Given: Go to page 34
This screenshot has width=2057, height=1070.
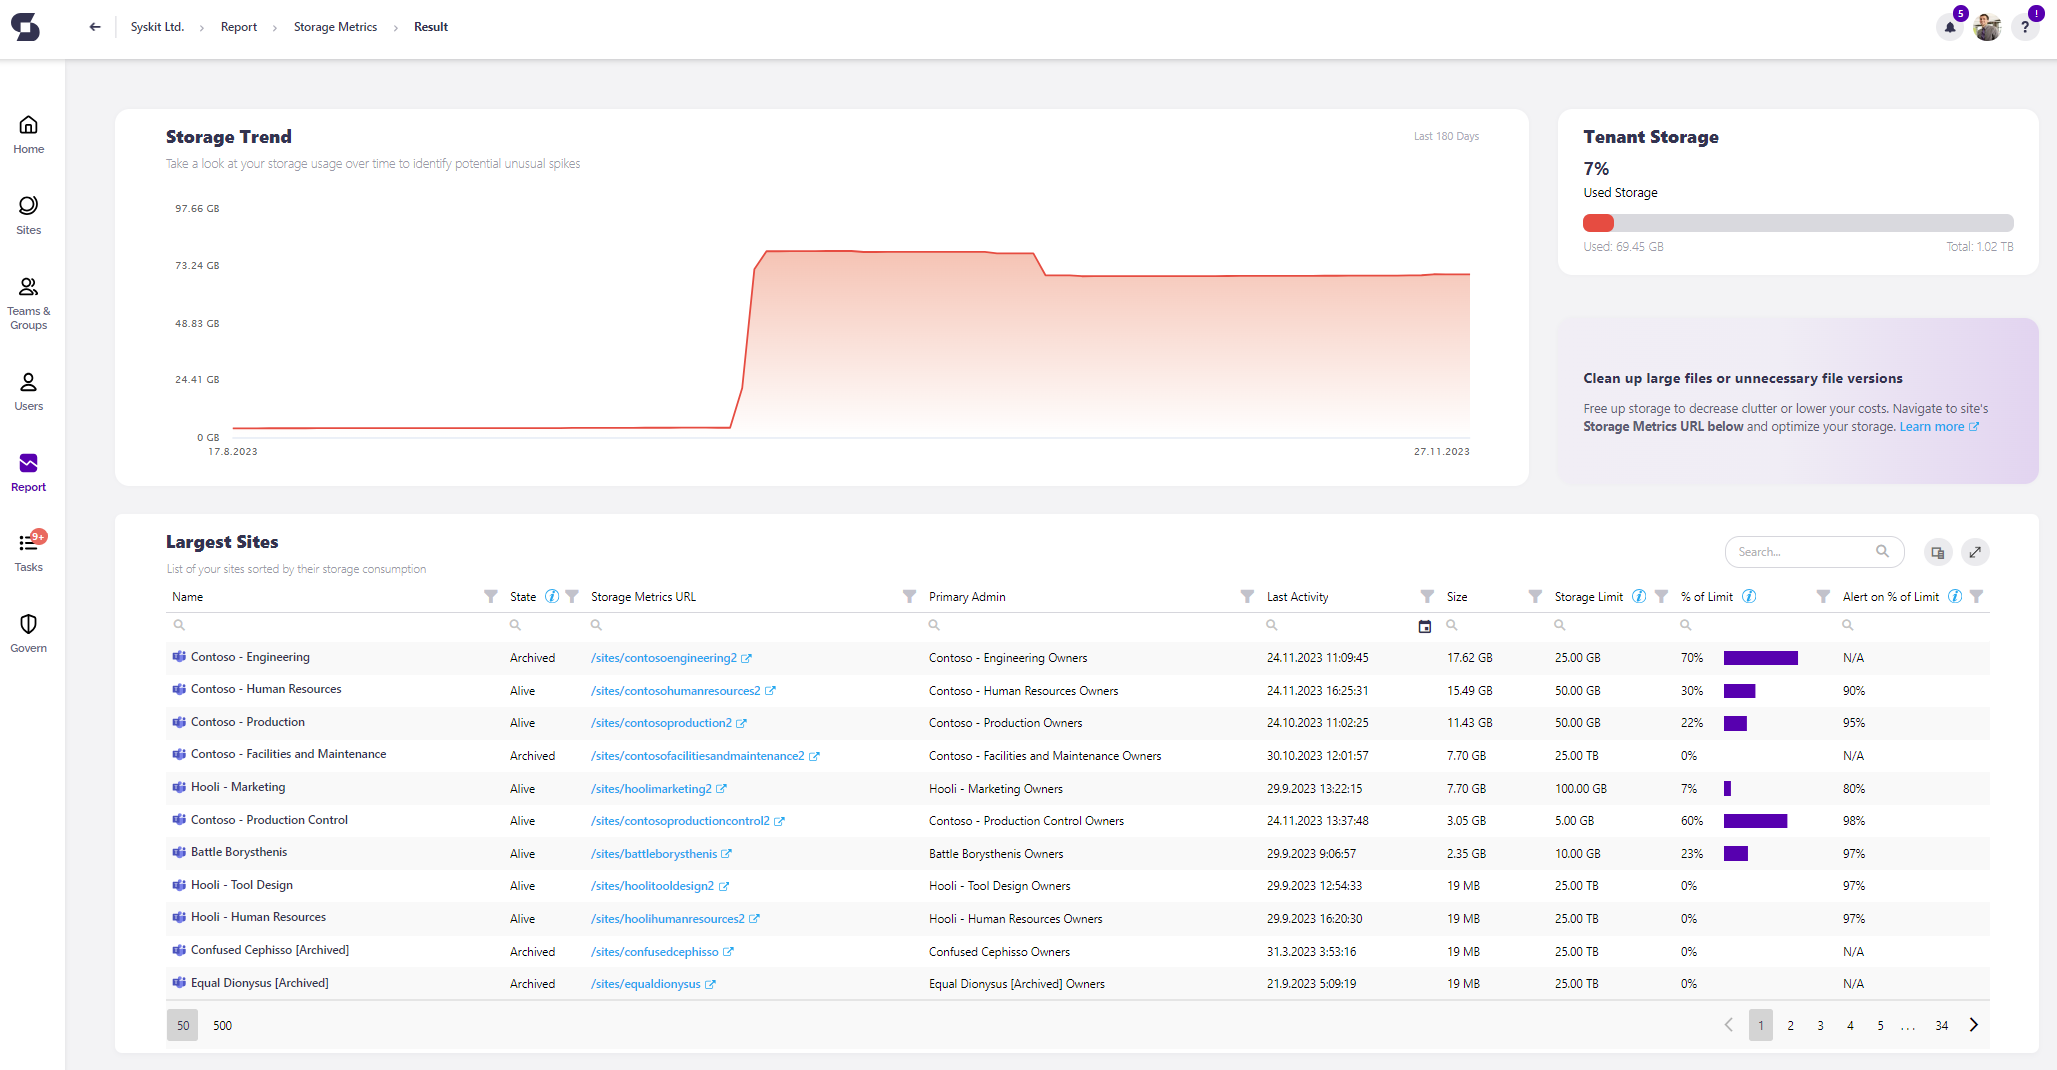Looking at the screenshot, I should point(1942,1025).
